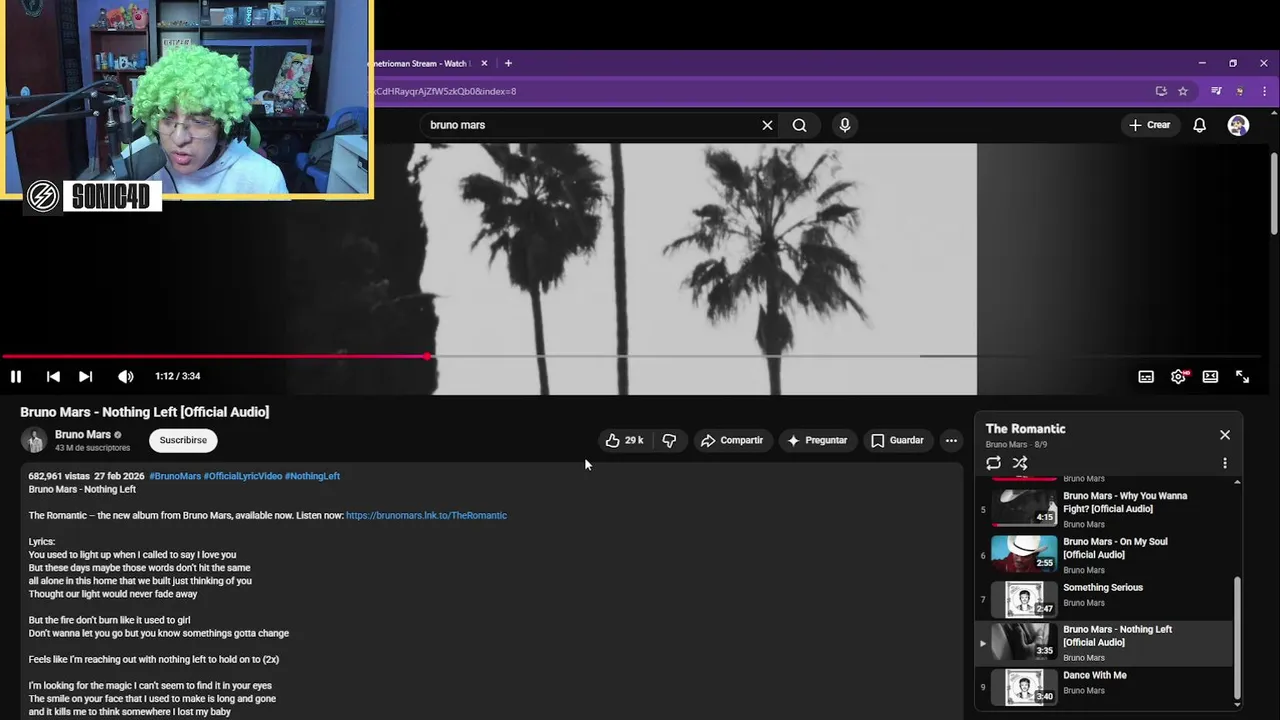Open Chrome three-dot menu
This screenshot has height=720, width=1280.
[1263, 91]
